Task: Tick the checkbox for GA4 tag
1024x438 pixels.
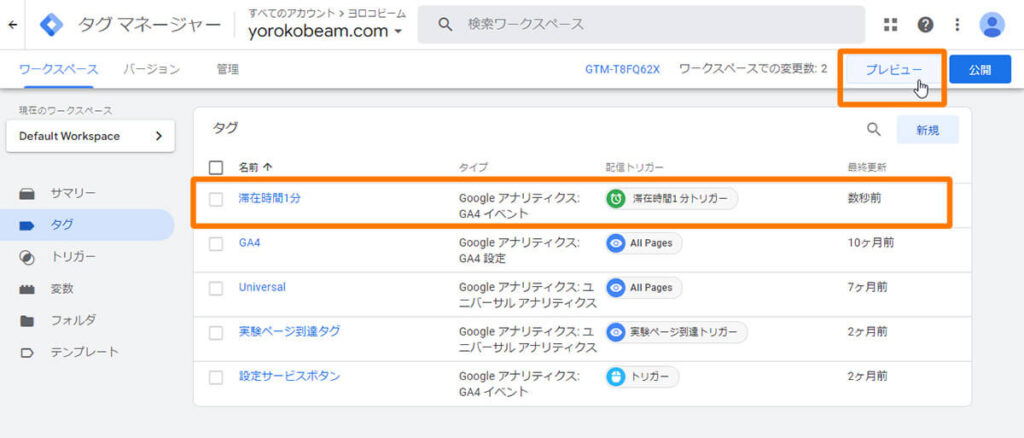Action: 216,243
